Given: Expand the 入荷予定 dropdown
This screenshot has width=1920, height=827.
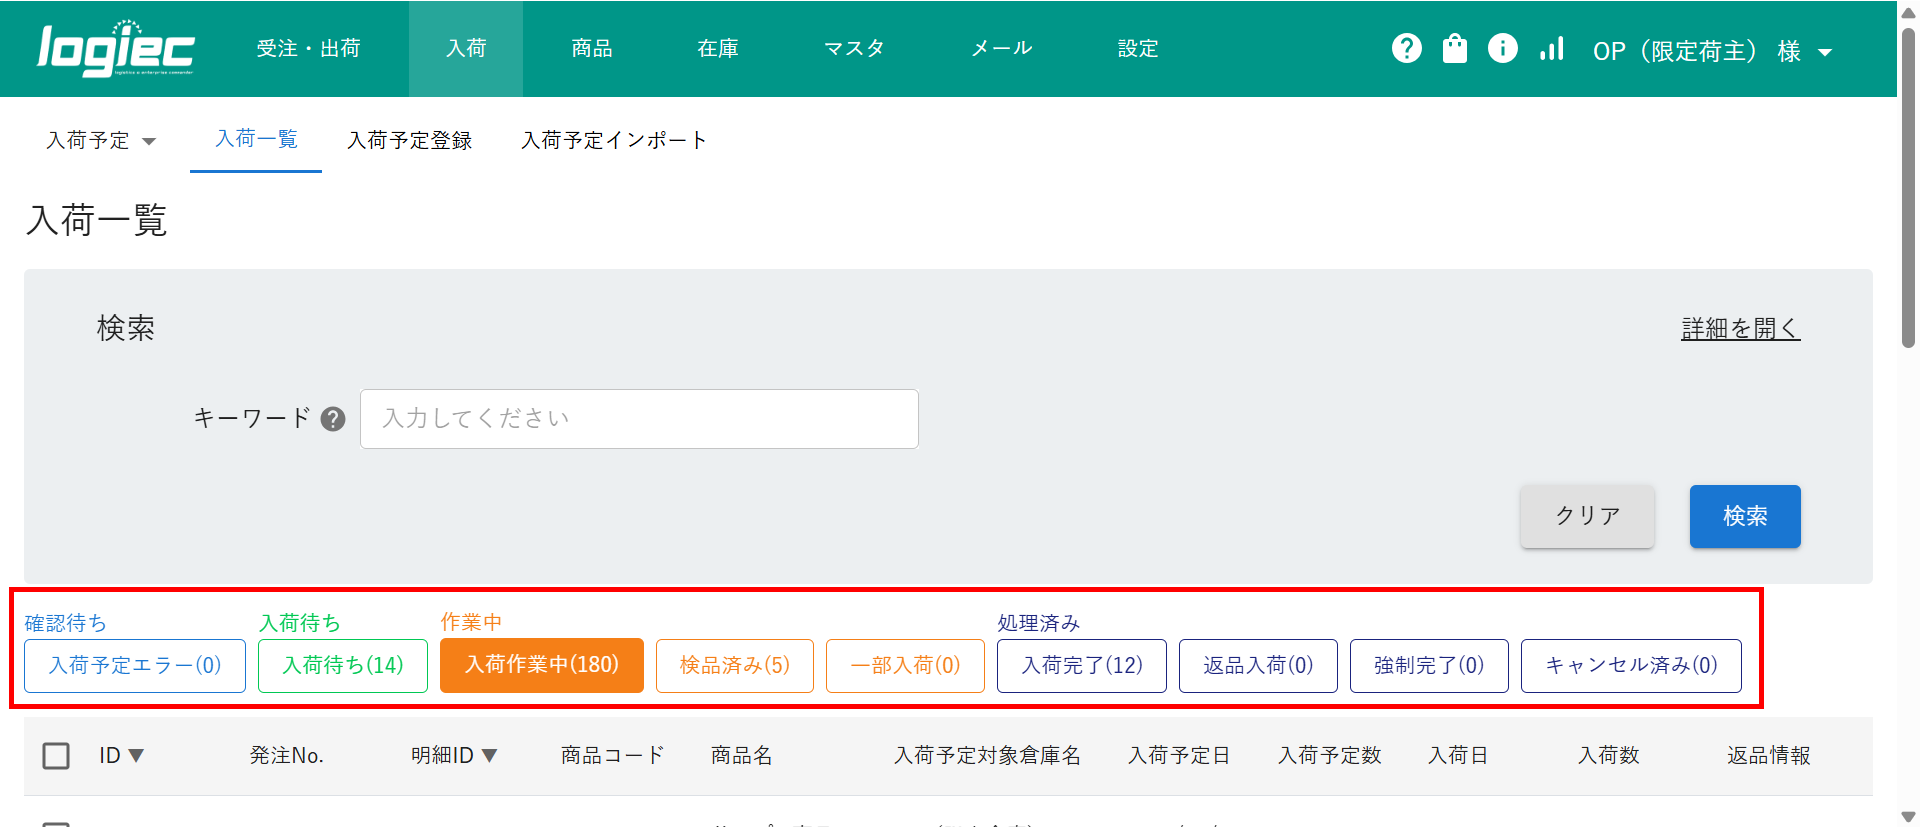Looking at the screenshot, I should pyautogui.click(x=101, y=141).
